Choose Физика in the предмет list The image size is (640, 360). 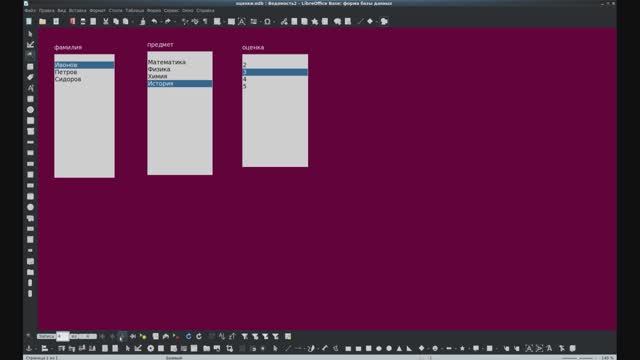tap(180, 69)
